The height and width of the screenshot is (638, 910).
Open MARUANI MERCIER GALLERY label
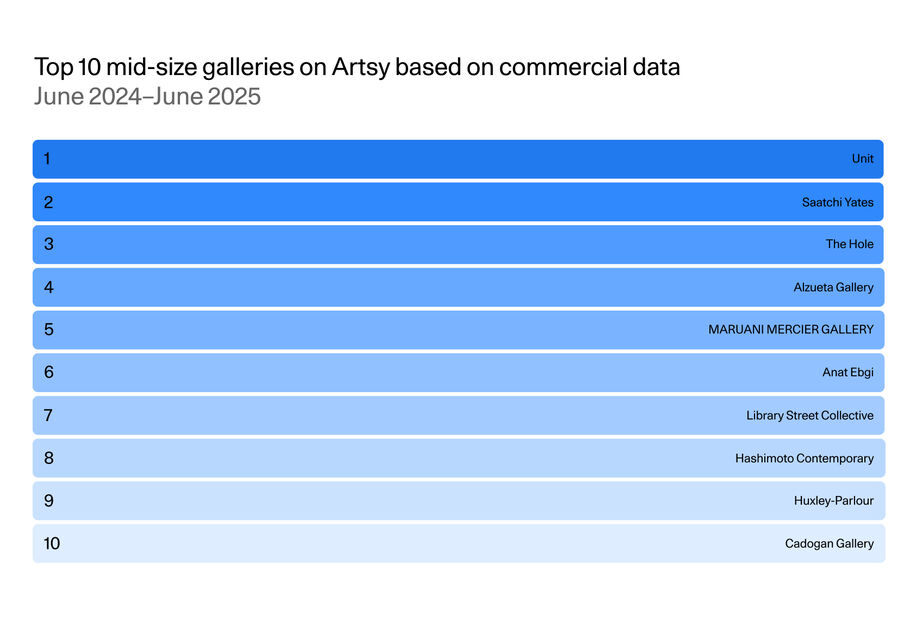pos(790,329)
